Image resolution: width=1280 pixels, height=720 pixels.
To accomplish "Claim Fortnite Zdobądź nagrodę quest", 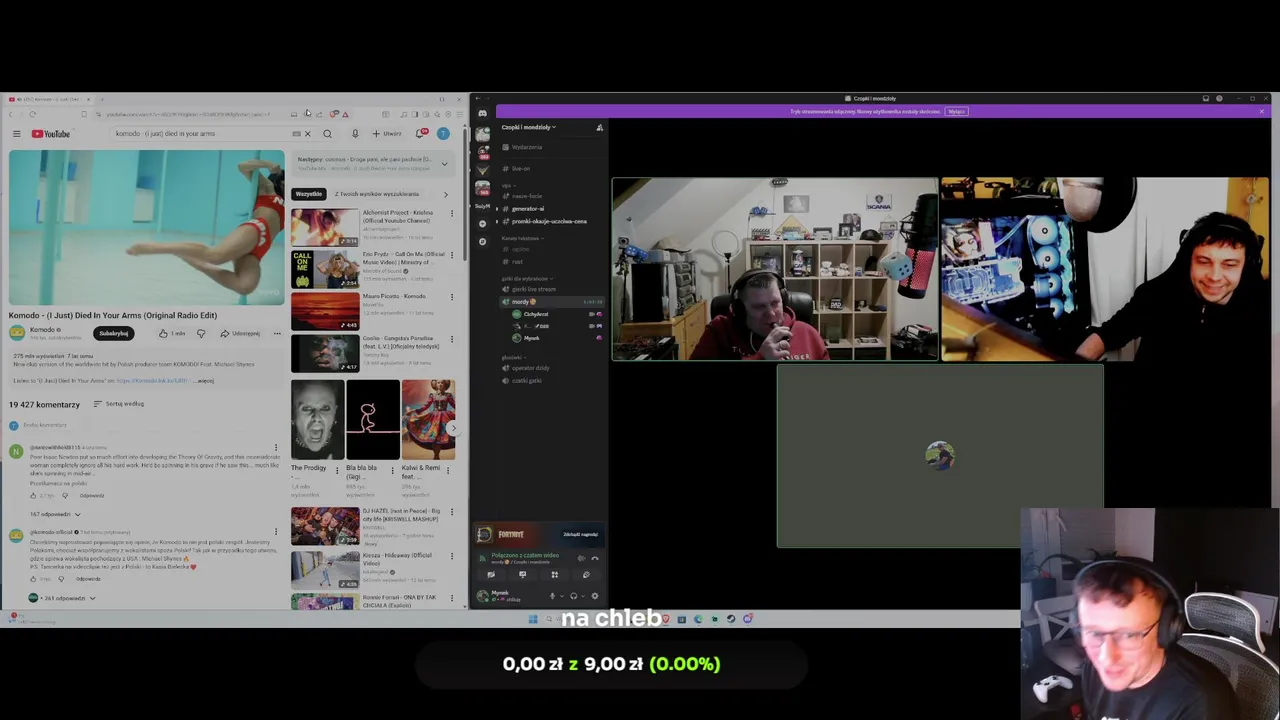I will click(580, 534).
